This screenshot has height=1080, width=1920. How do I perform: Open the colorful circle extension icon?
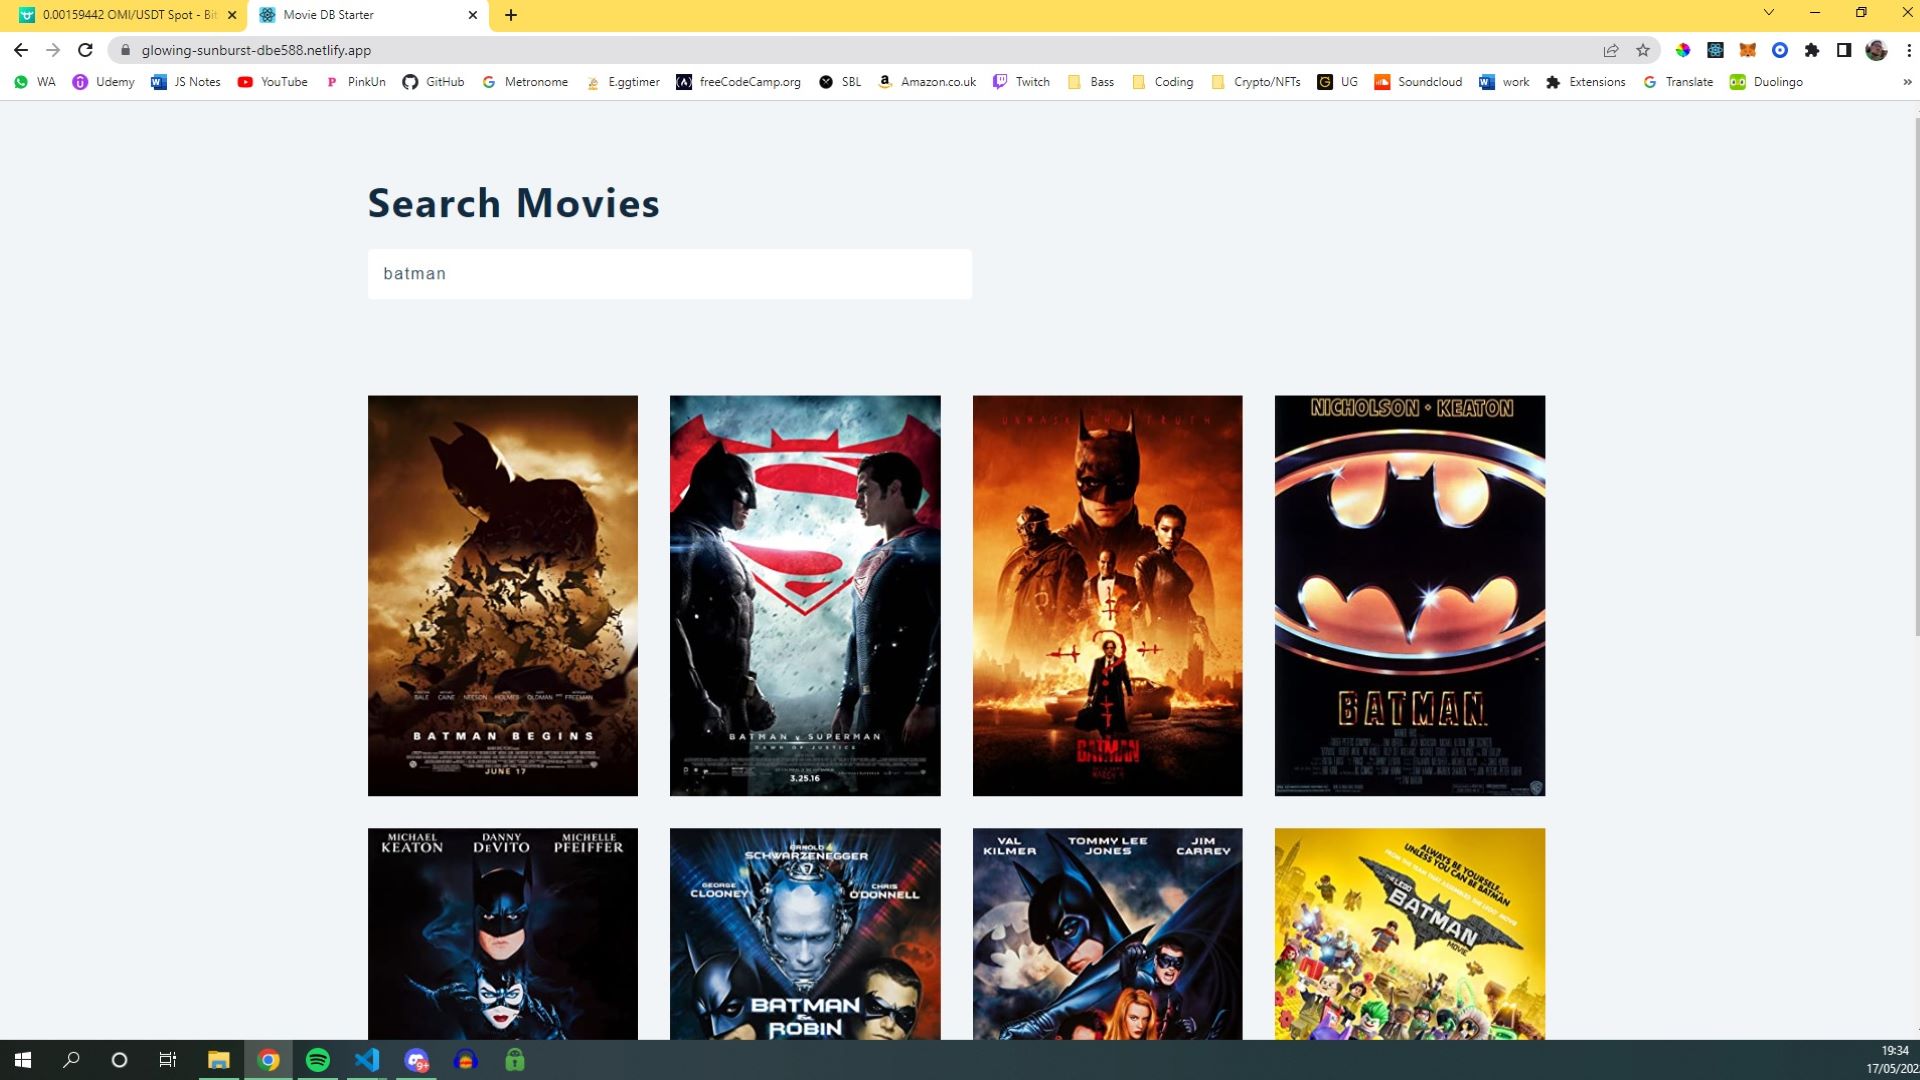(1683, 50)
